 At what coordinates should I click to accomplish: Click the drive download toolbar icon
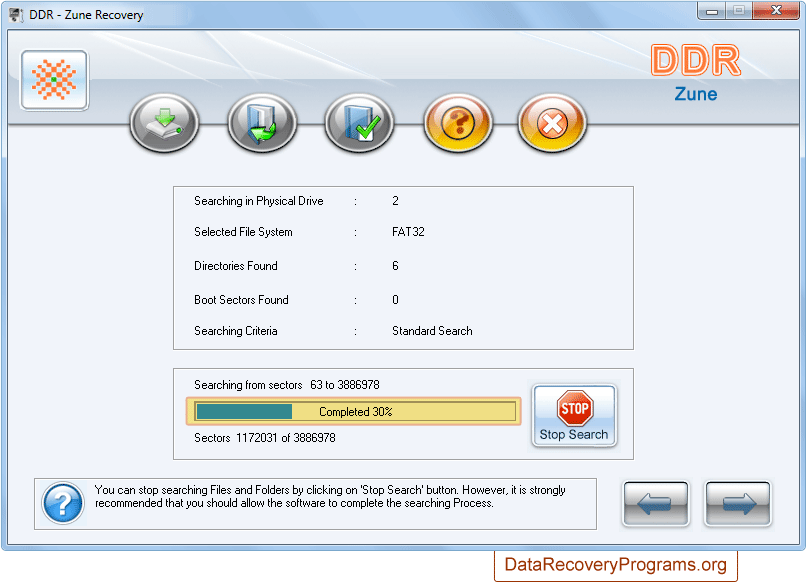[164, 123]
